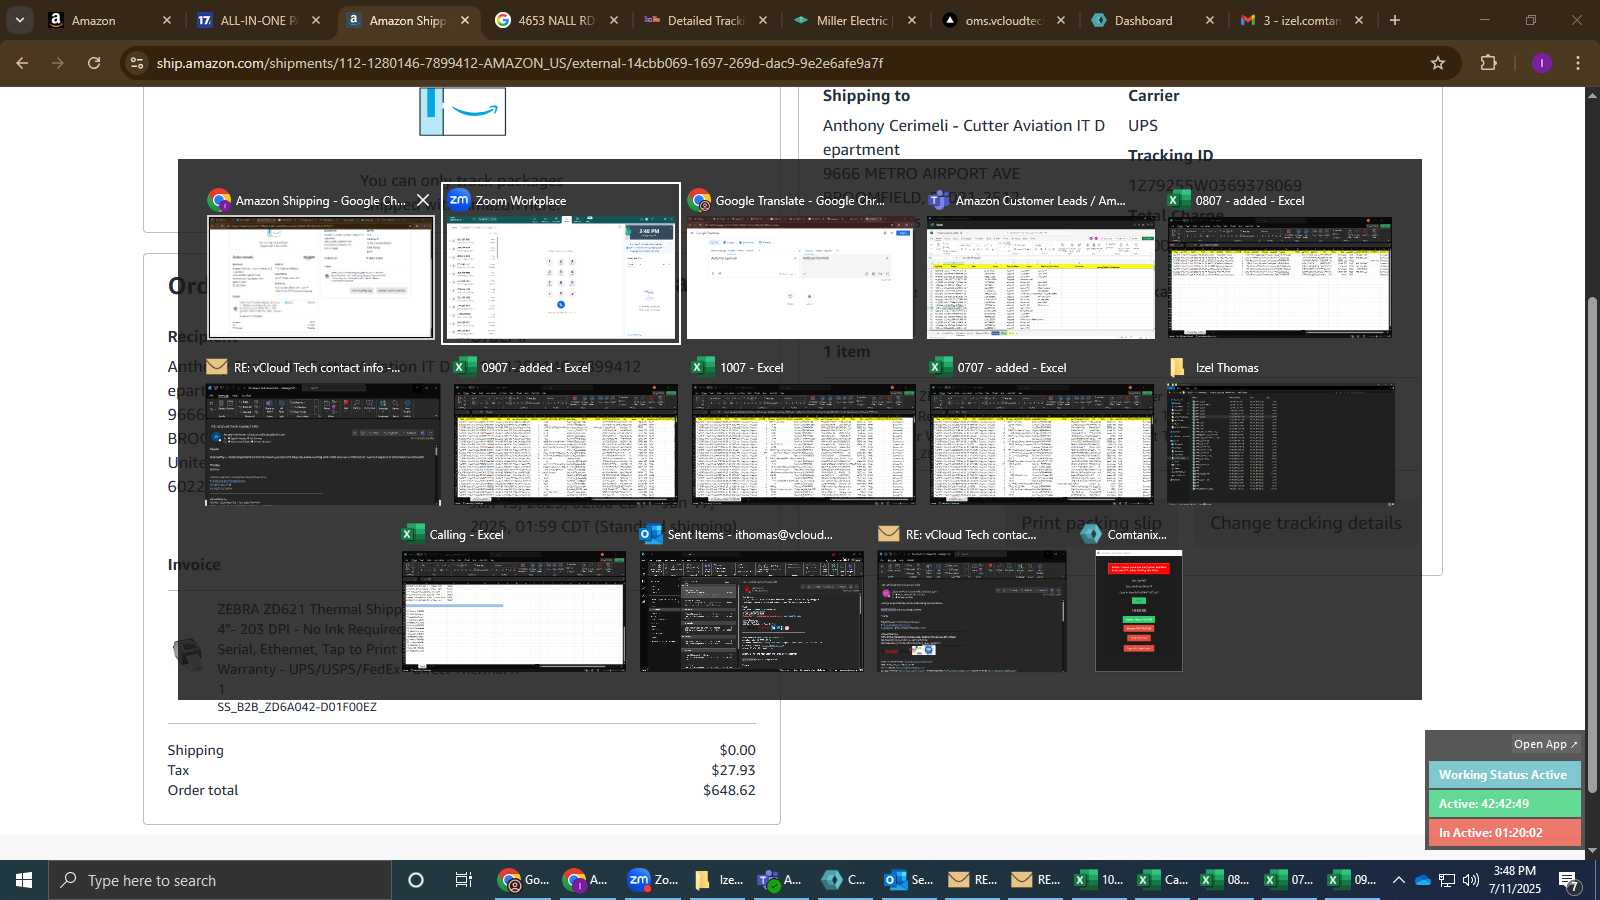Switch to Dashboard browser tab

click(x=1153, y=20)
